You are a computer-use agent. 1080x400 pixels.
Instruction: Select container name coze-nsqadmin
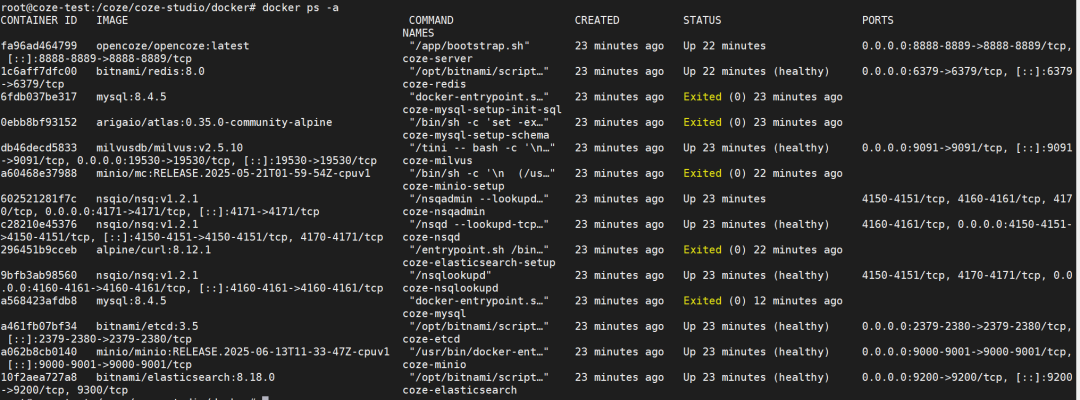(x=444, y=211)
